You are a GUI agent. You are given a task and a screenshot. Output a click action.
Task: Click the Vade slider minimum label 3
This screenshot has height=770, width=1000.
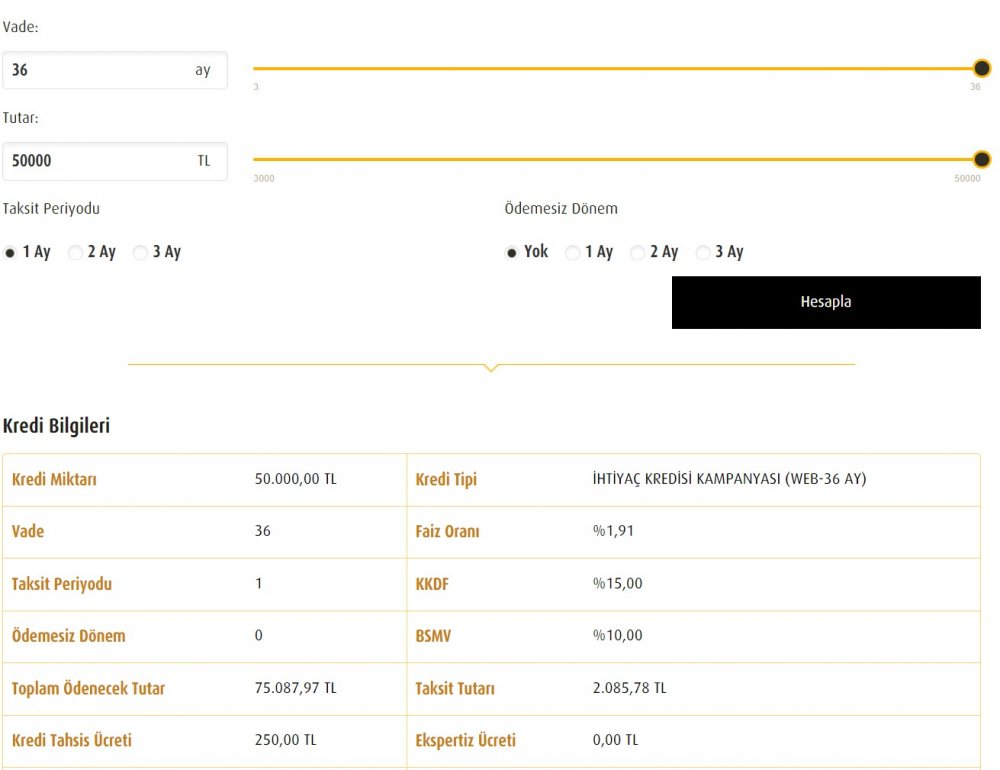256,87
